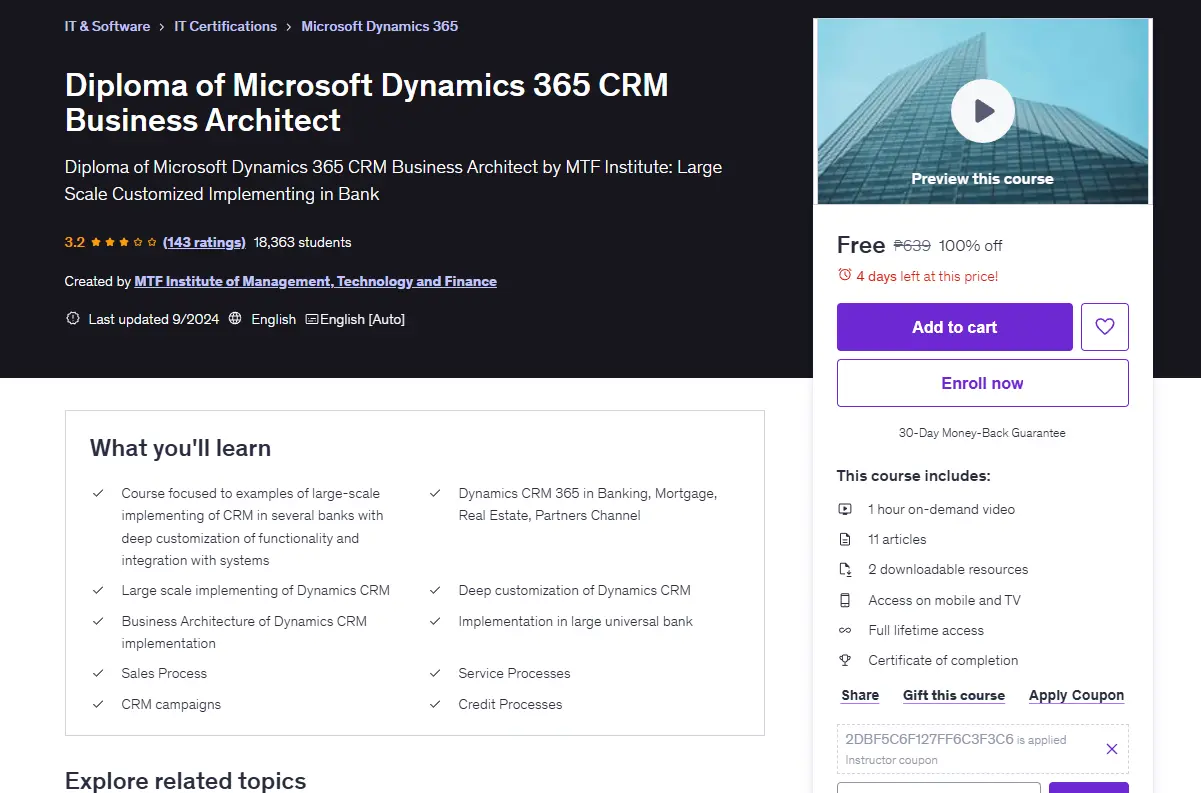Click the star rating icons

124,242
